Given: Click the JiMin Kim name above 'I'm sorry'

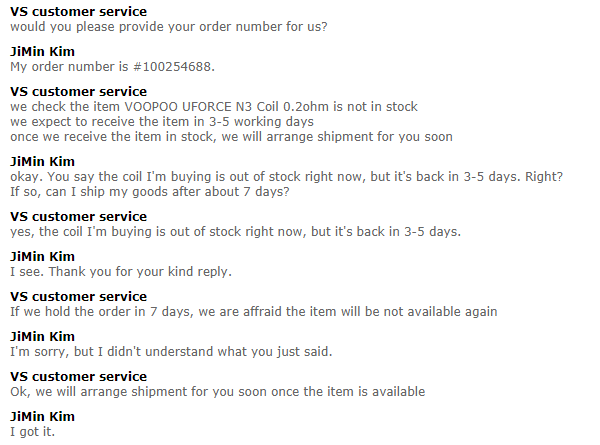Looking at the screenshot, I should [42, 337].
